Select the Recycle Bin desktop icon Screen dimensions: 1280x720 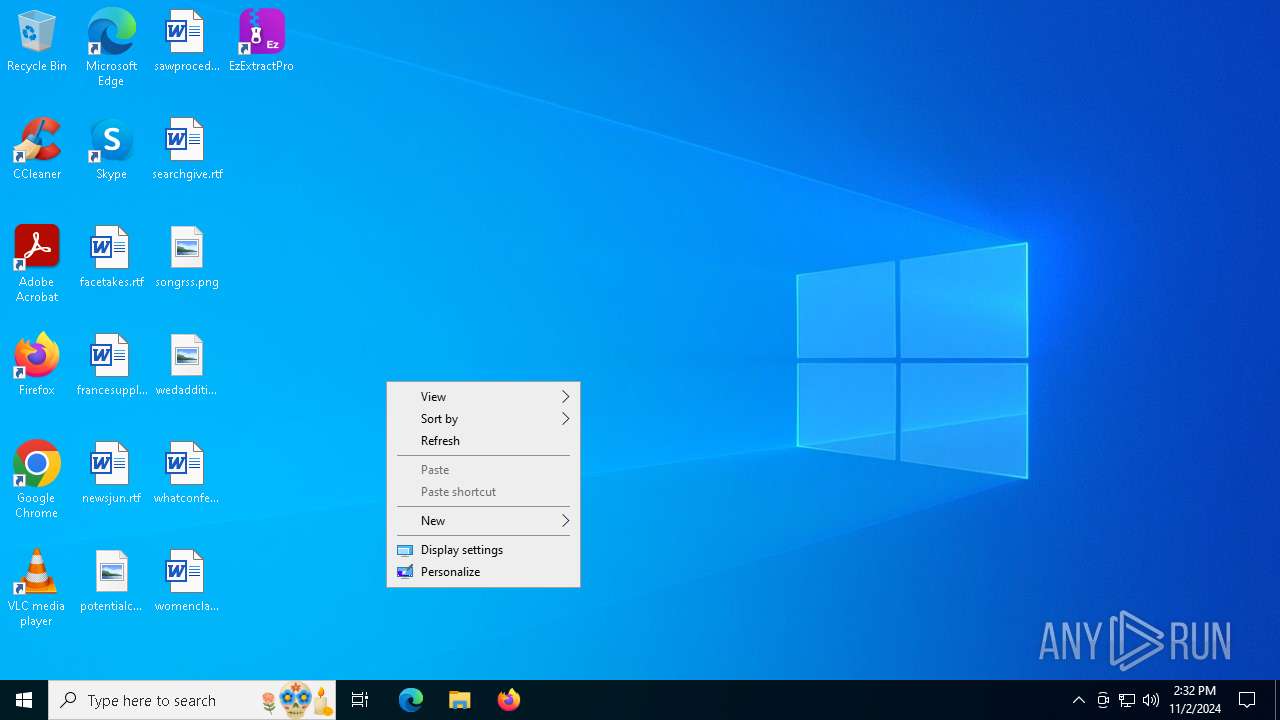point(37,42)
